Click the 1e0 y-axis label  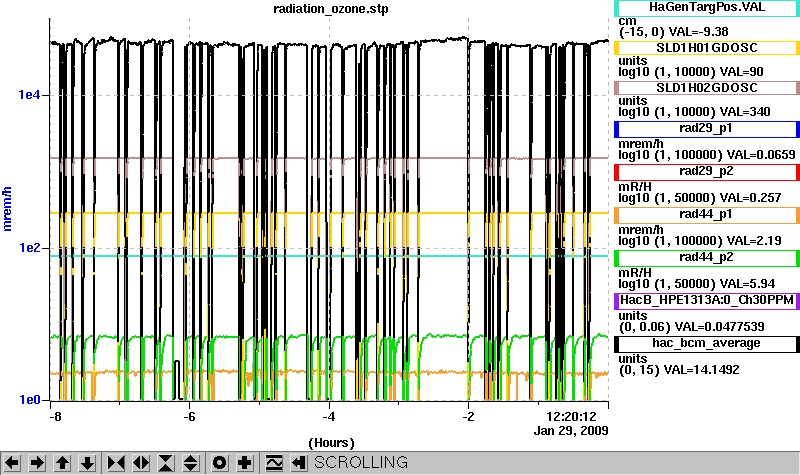click(29, 400)
